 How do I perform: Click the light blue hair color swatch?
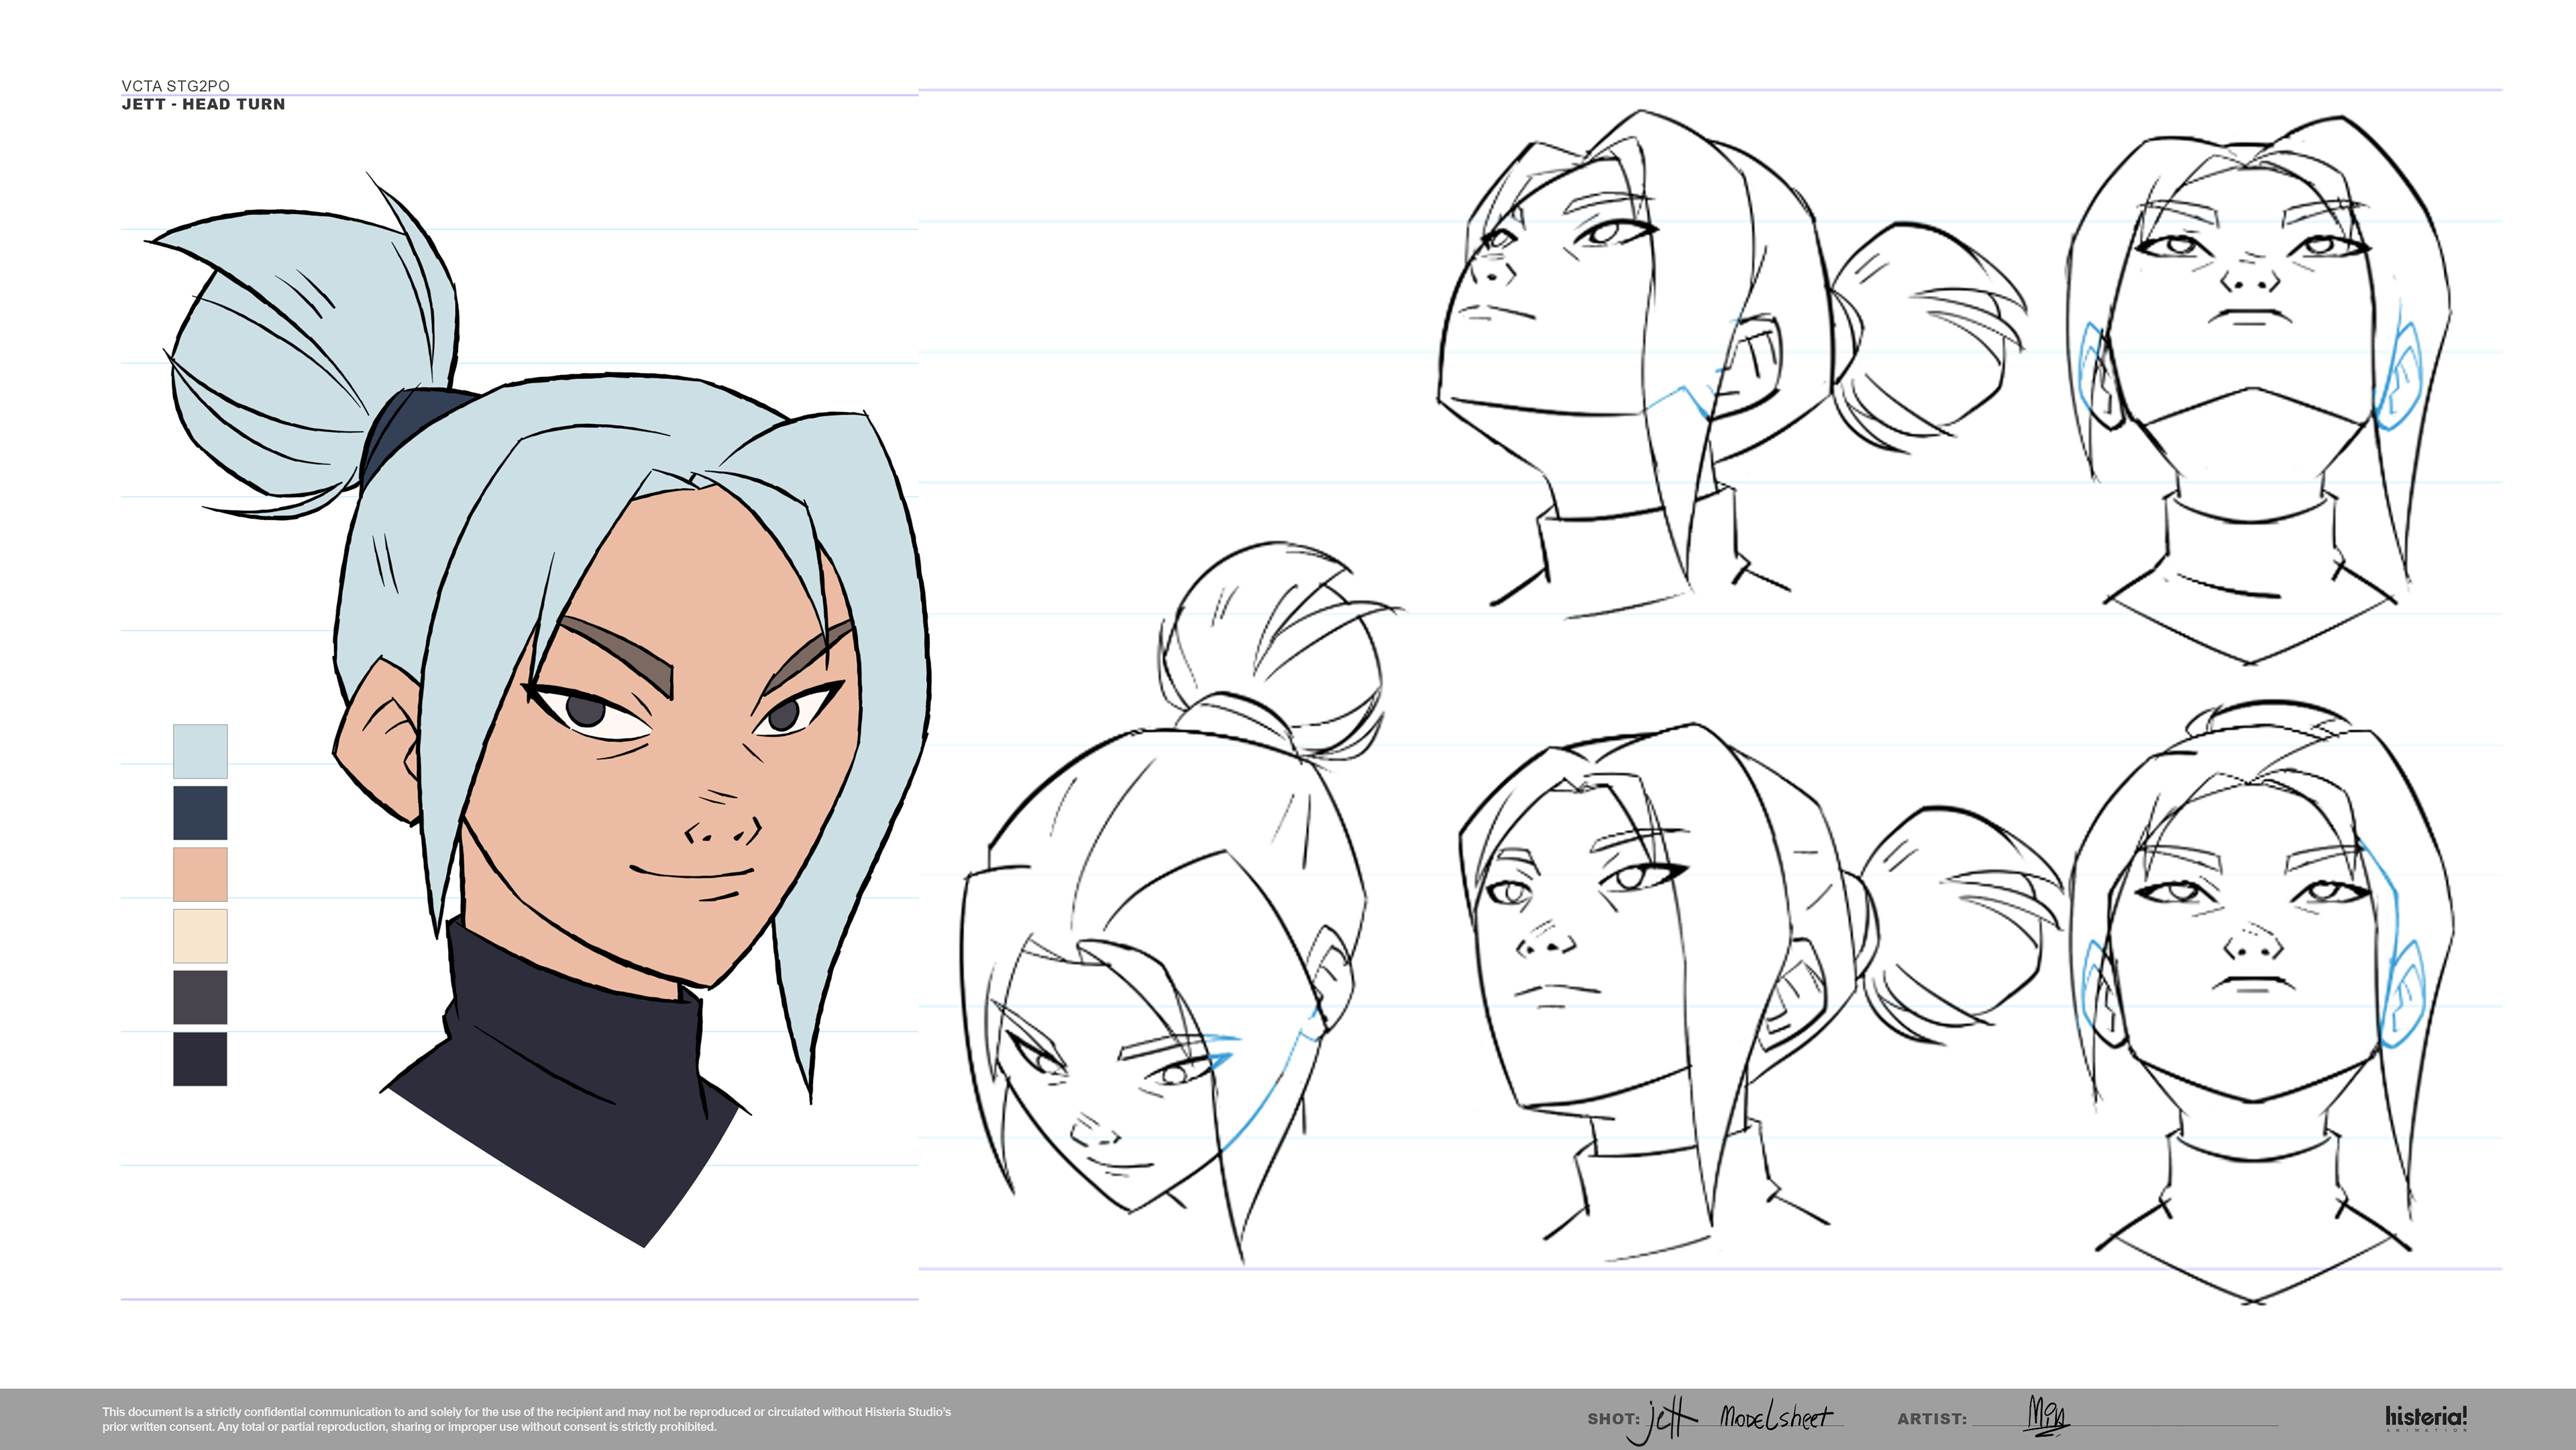click(200, 751)
